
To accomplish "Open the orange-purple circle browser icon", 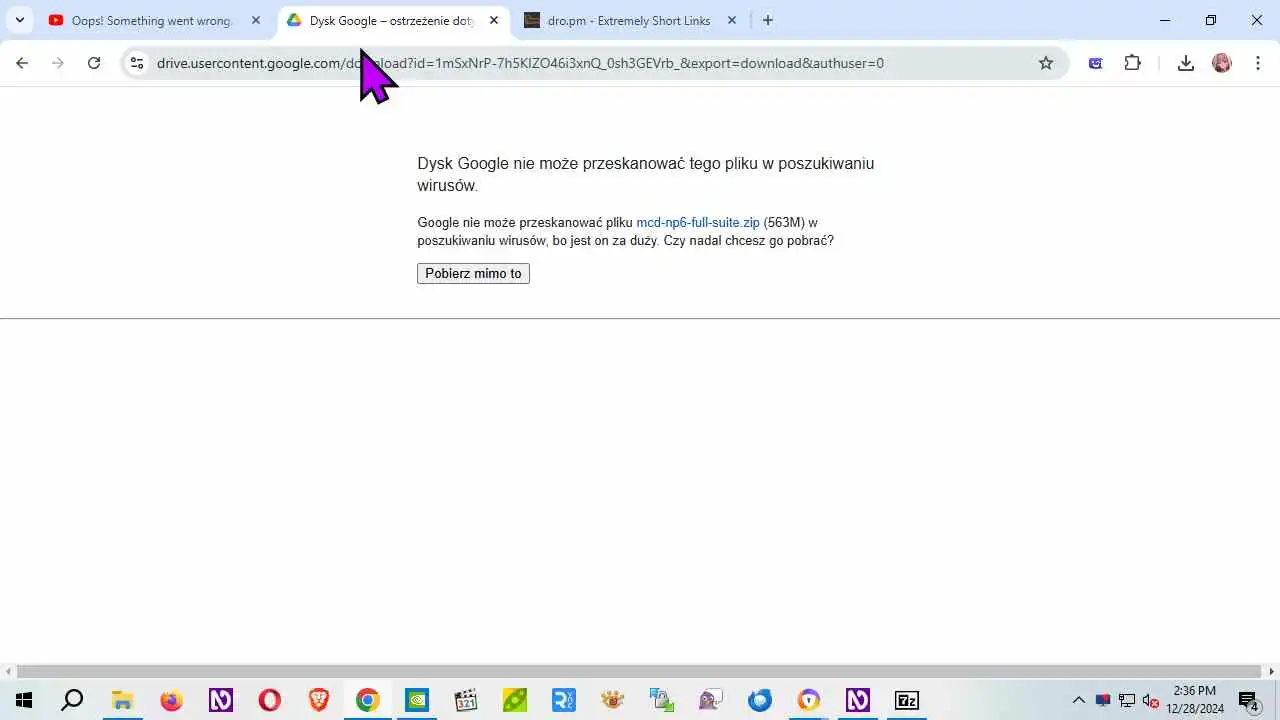I will [808, 700].
